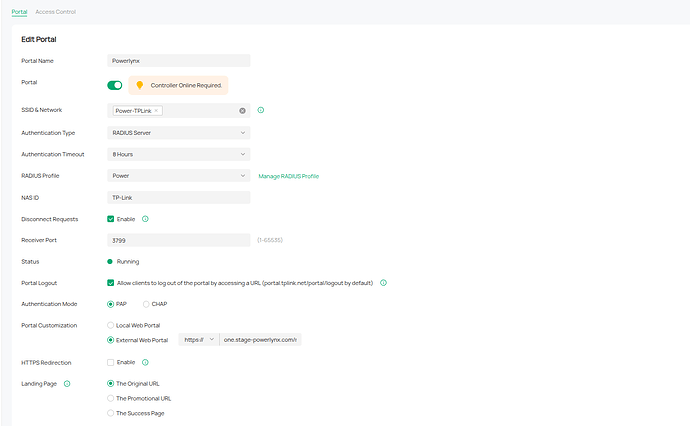
Task: Expand the Authentication Timeout dropdown
Action: (179, 154)
